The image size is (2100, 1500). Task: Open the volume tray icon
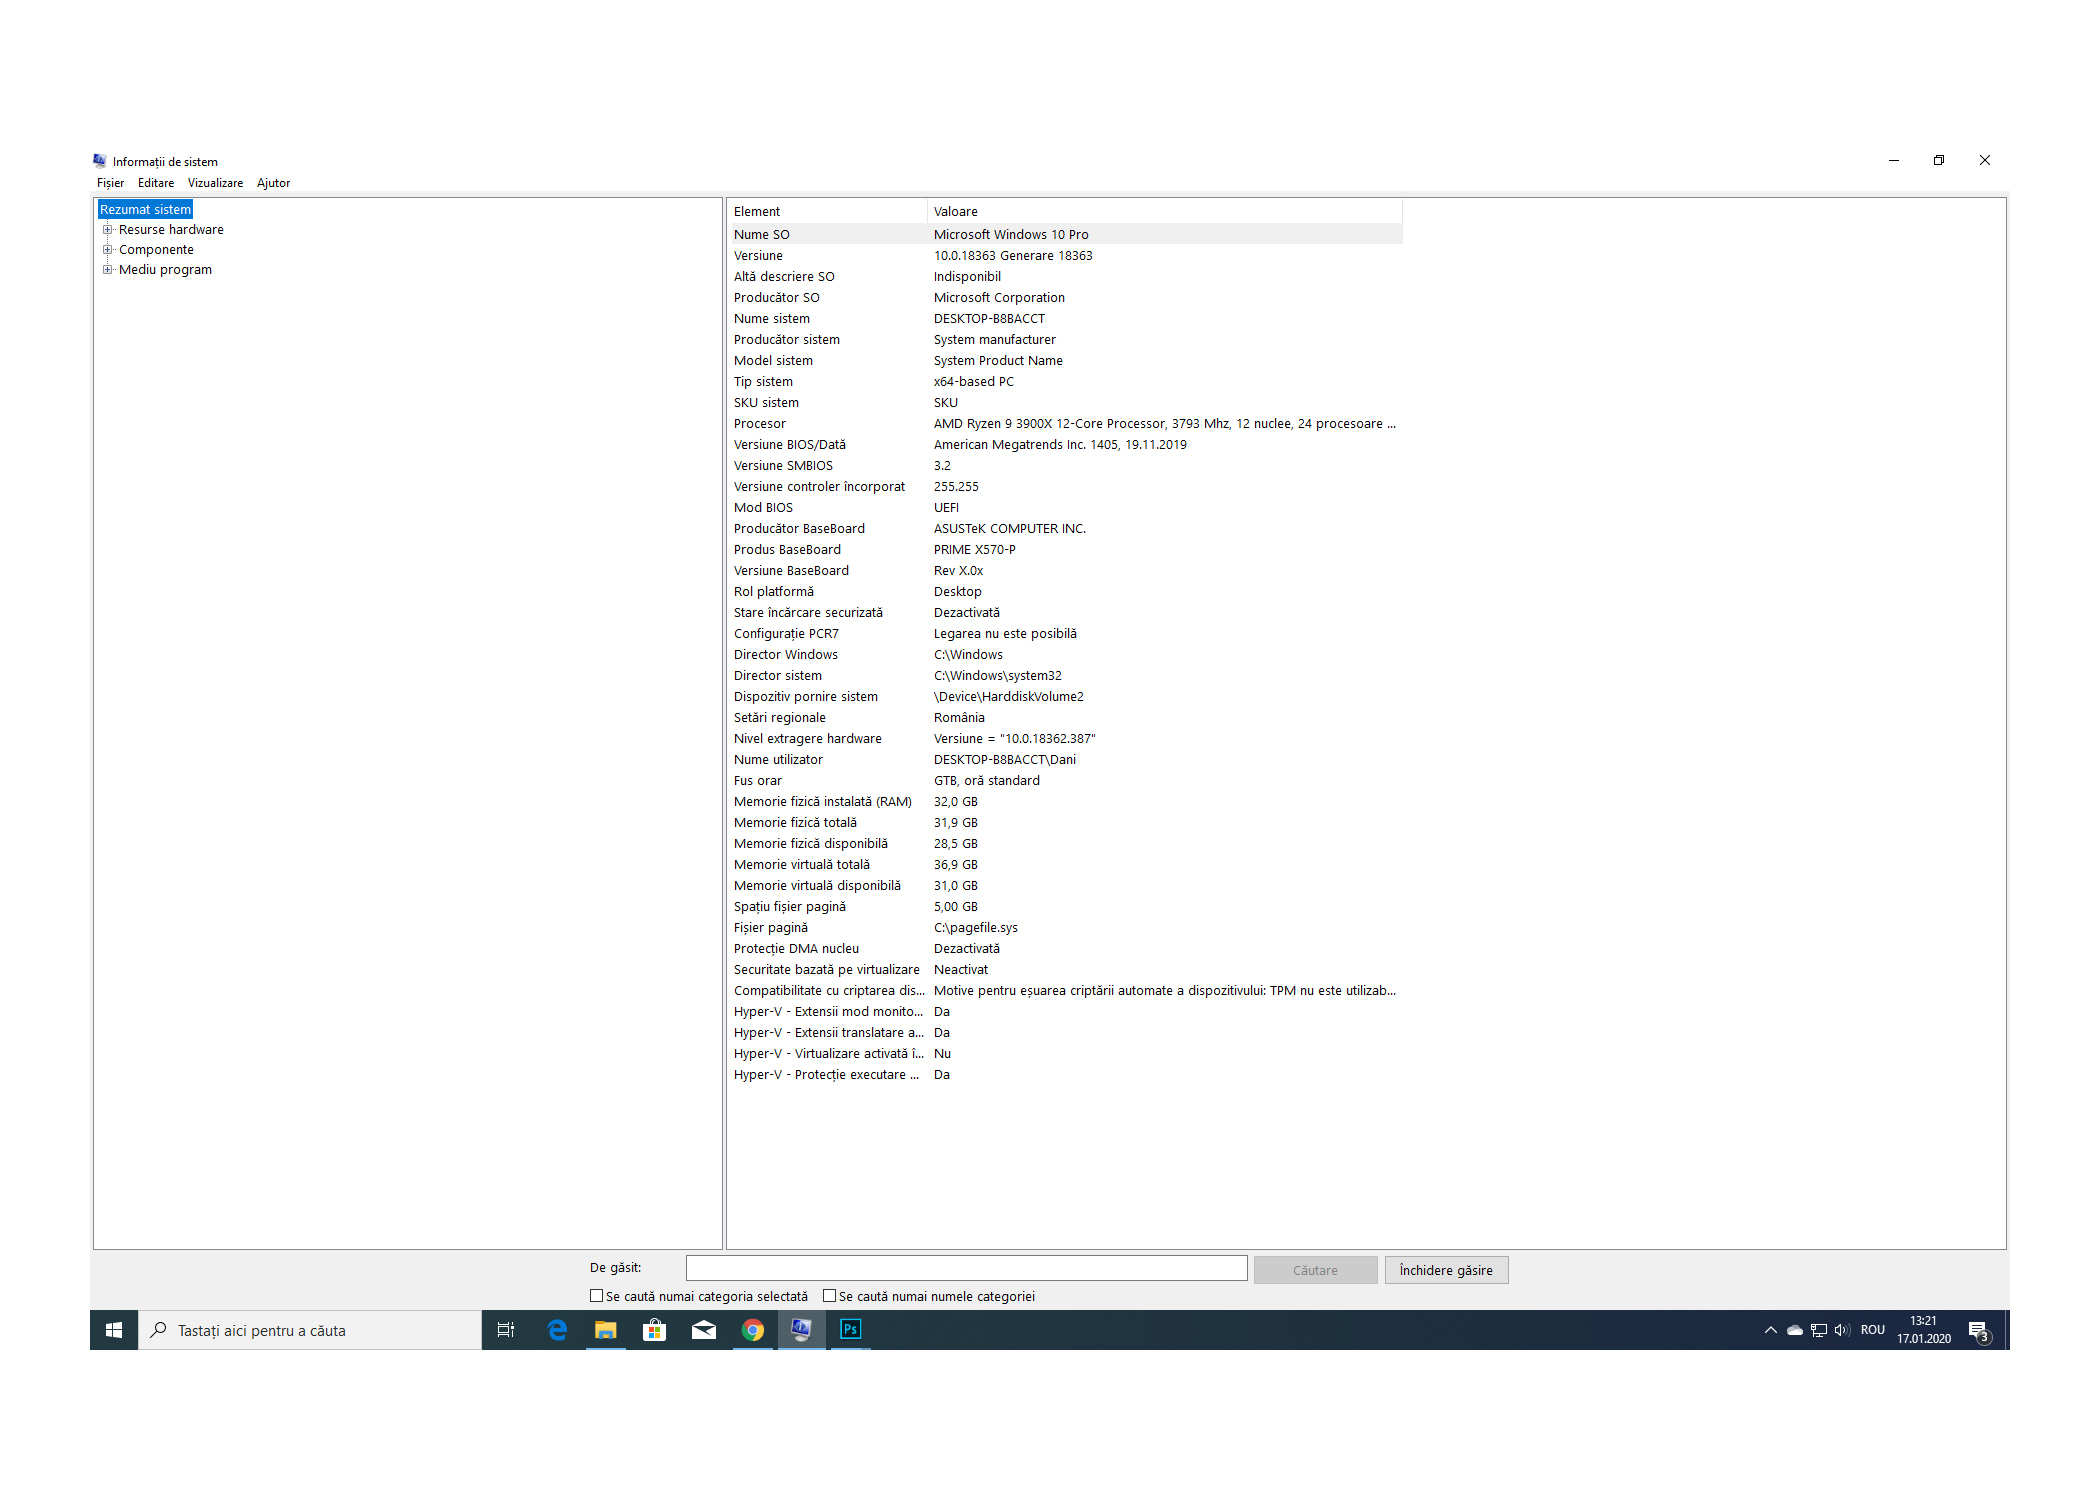click(1842, 1330)
